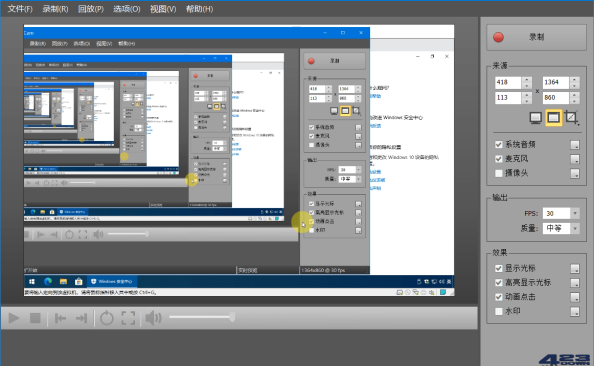This screenshot has width=594, height=366.
Task: Jump to start with the skip-back icon
Action: coord(60,318)
